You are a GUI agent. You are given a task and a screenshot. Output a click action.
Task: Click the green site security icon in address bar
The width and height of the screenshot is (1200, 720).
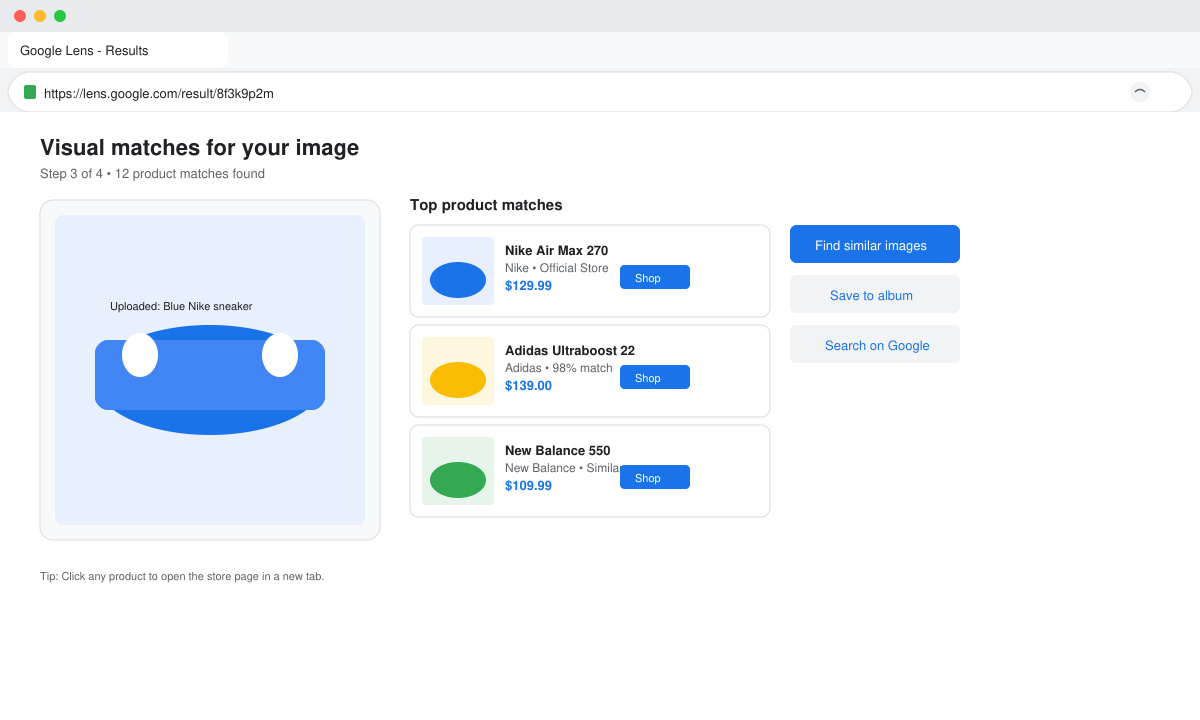click(30, 92)
